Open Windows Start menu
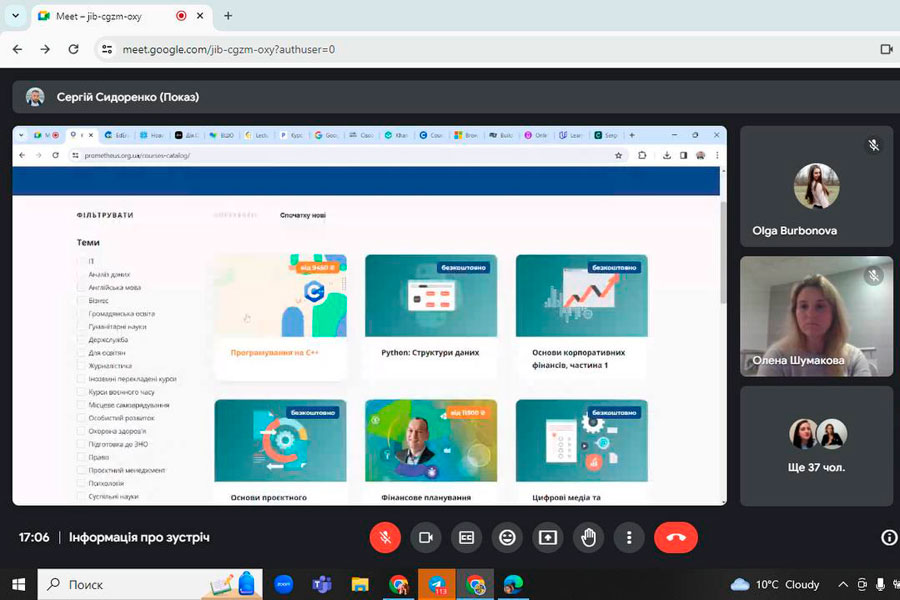 [x=17, y=584]
